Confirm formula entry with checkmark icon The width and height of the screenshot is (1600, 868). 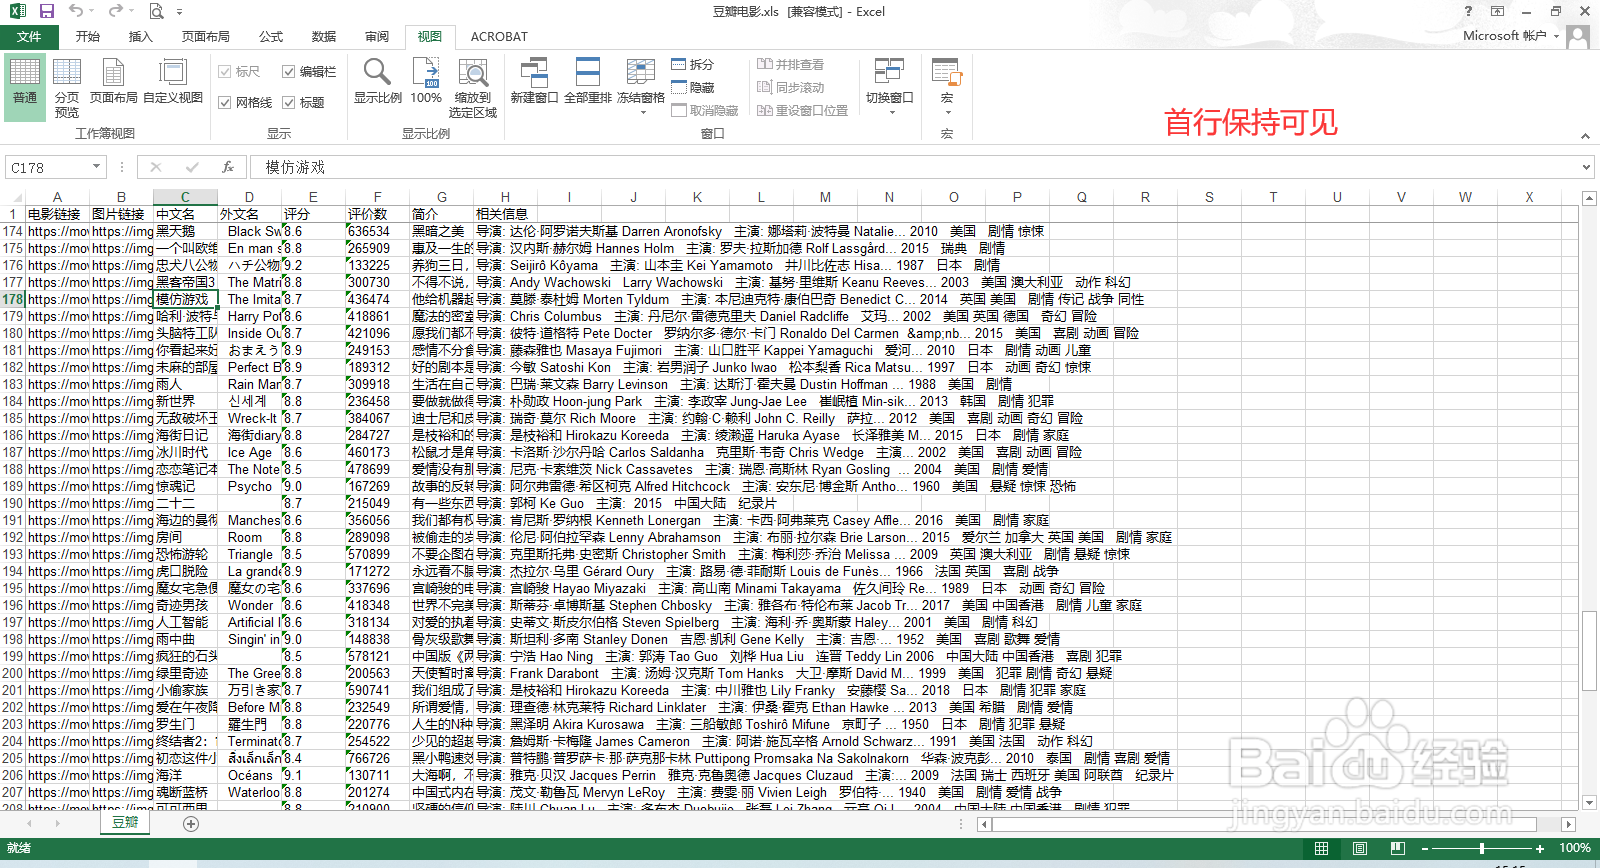[x=192, y=167]
